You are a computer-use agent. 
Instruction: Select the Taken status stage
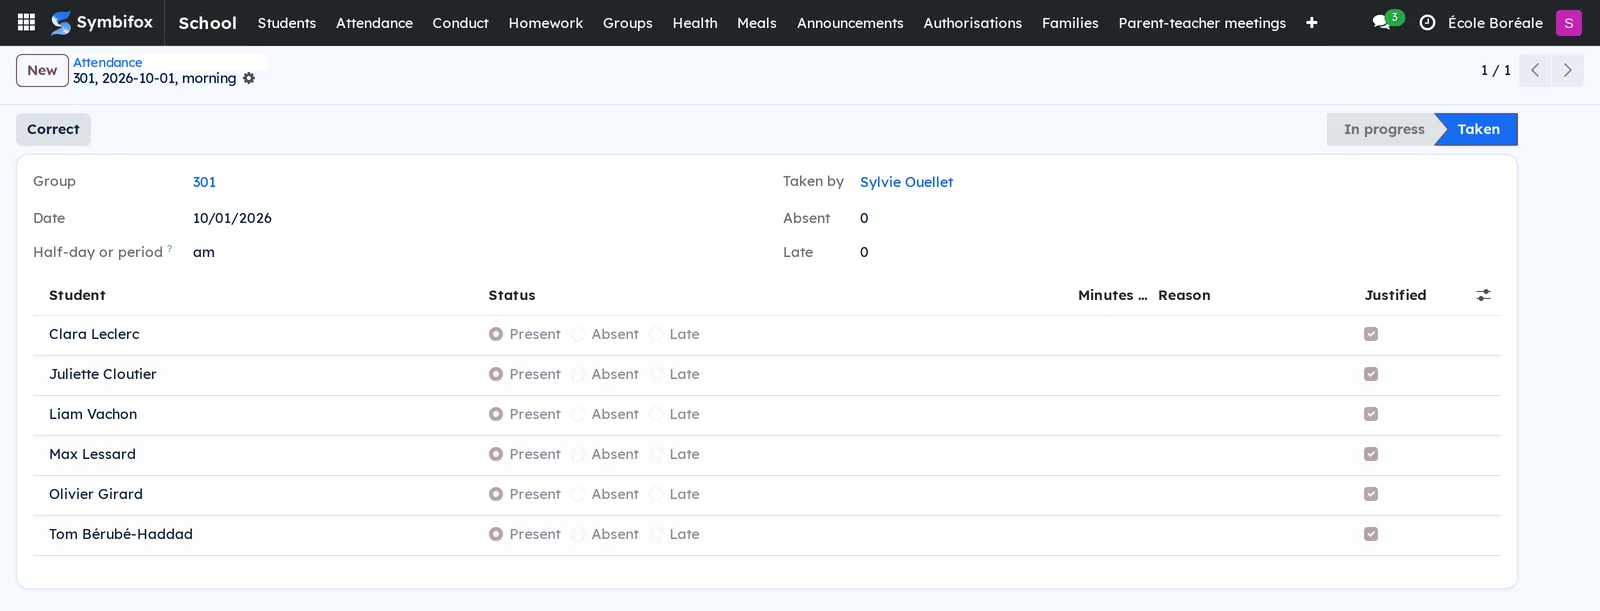tap(1478, 129)
